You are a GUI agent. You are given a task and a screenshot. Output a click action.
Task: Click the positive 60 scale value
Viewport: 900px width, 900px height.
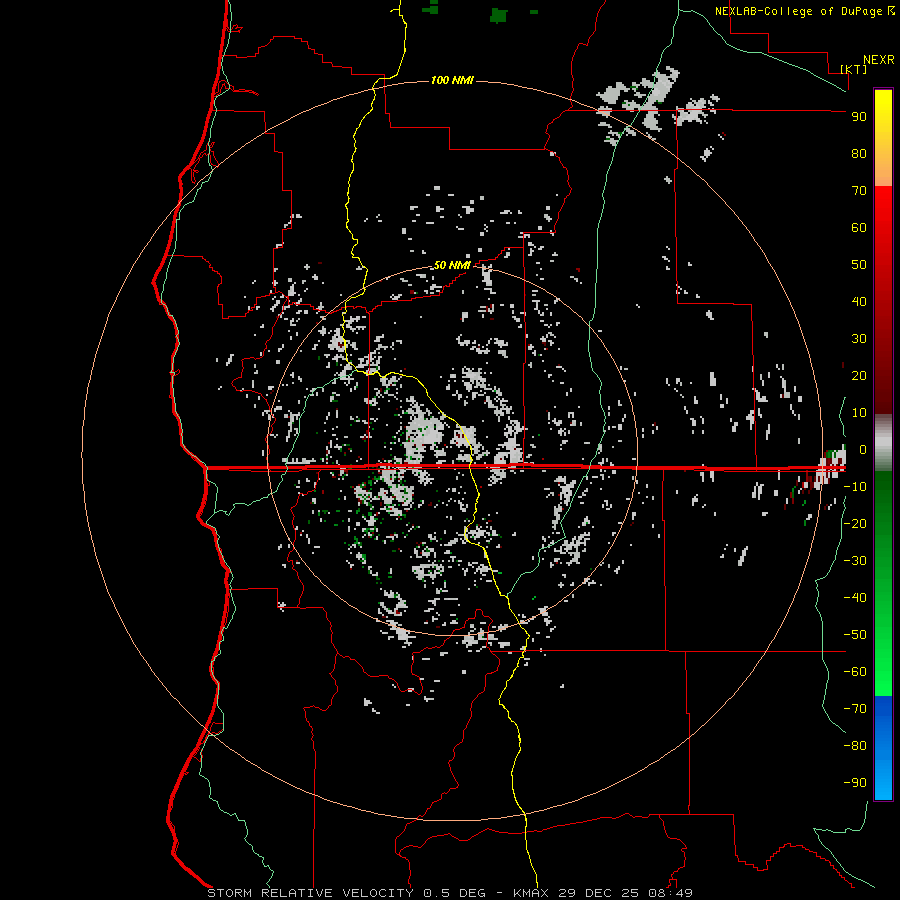(x=859, y=227)
